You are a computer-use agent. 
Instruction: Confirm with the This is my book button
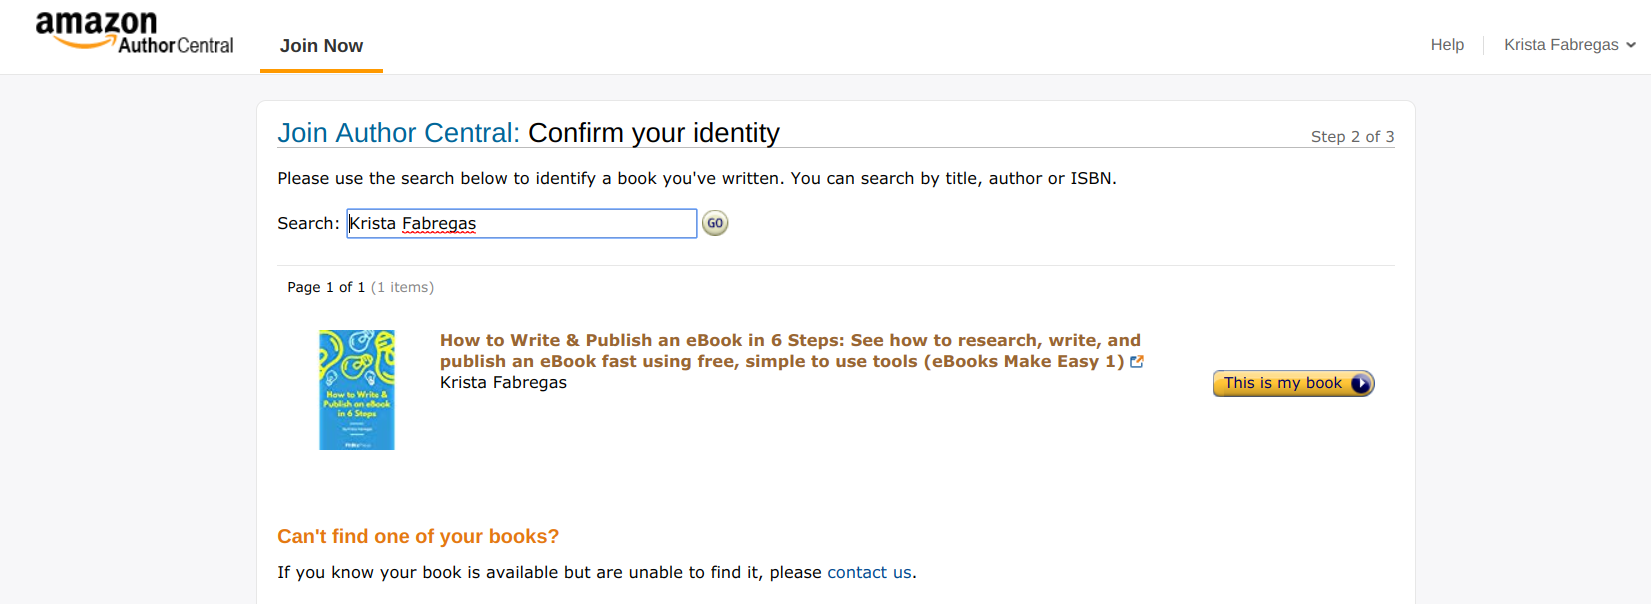tap(1294, 384)
